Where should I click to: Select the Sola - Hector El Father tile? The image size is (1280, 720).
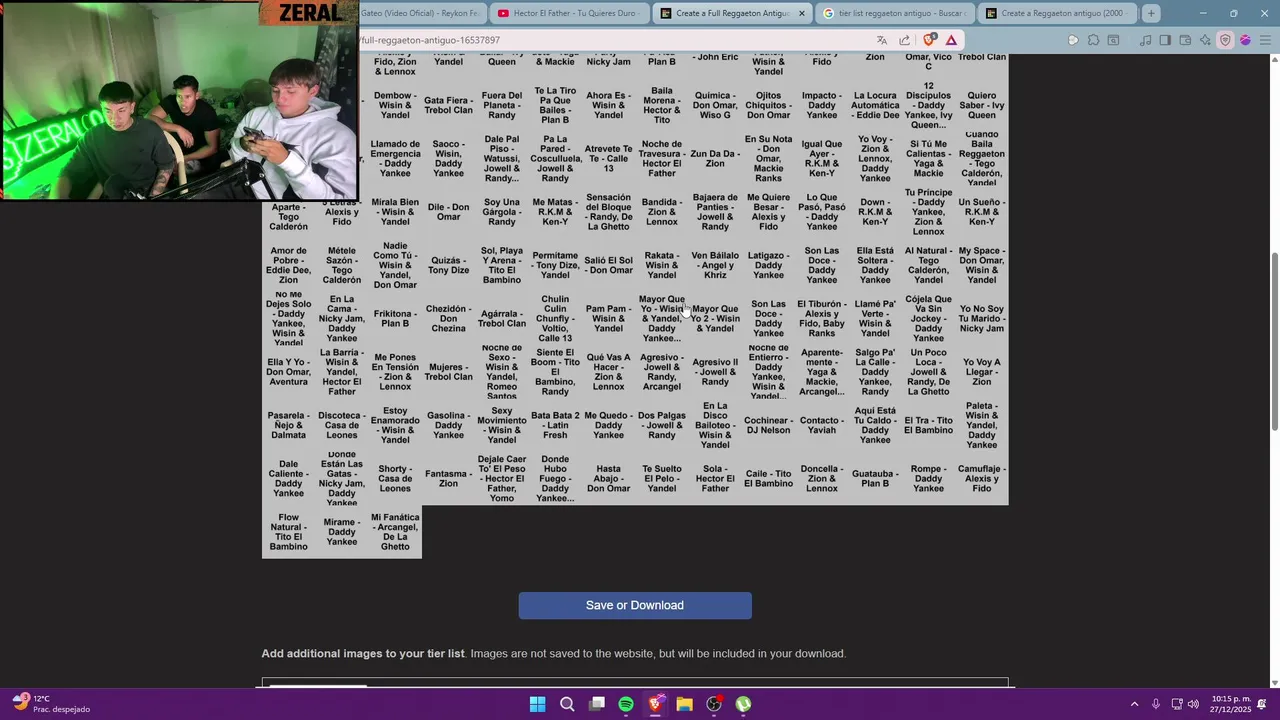715,479
